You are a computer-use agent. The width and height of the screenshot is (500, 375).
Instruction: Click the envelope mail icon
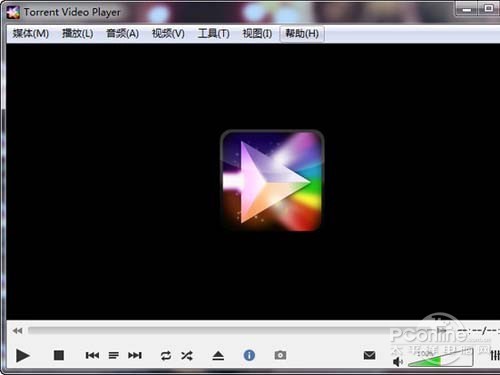click(369, 355)
